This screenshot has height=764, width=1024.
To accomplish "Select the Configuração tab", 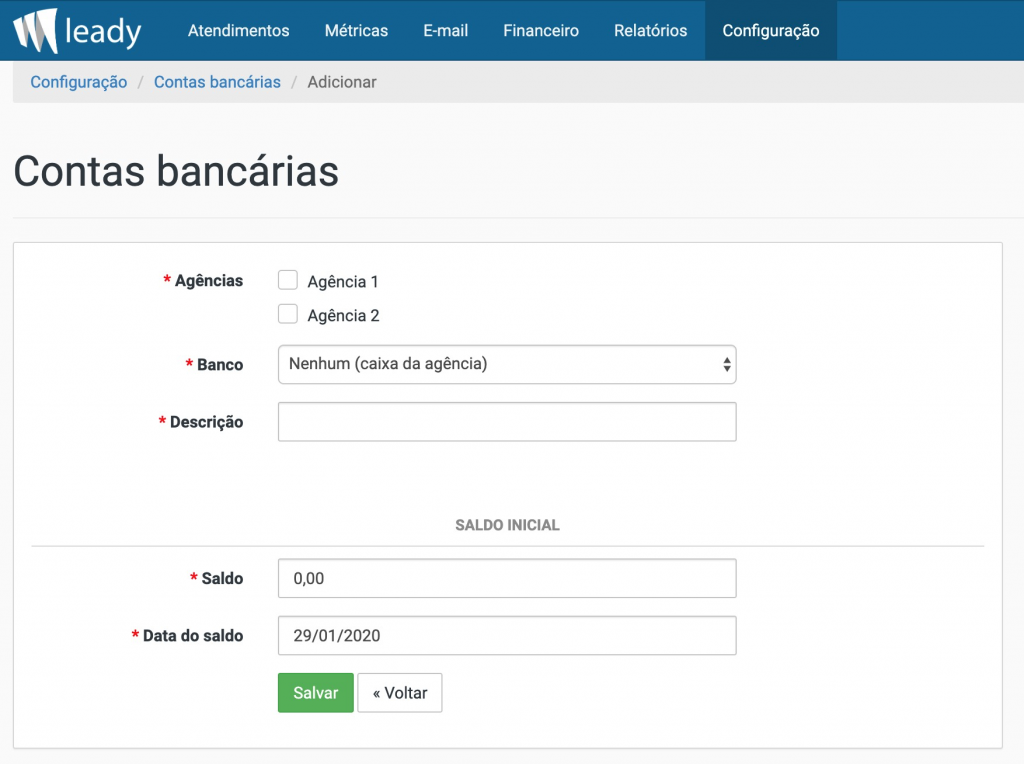I will click(x=771, y=31).
